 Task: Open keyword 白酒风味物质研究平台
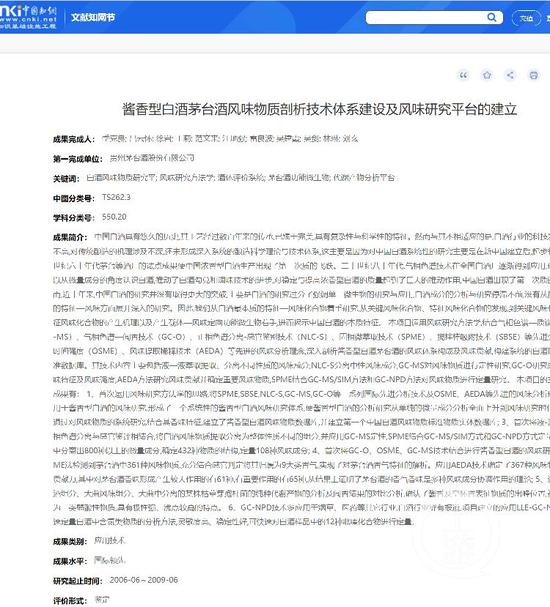point(121,178)
